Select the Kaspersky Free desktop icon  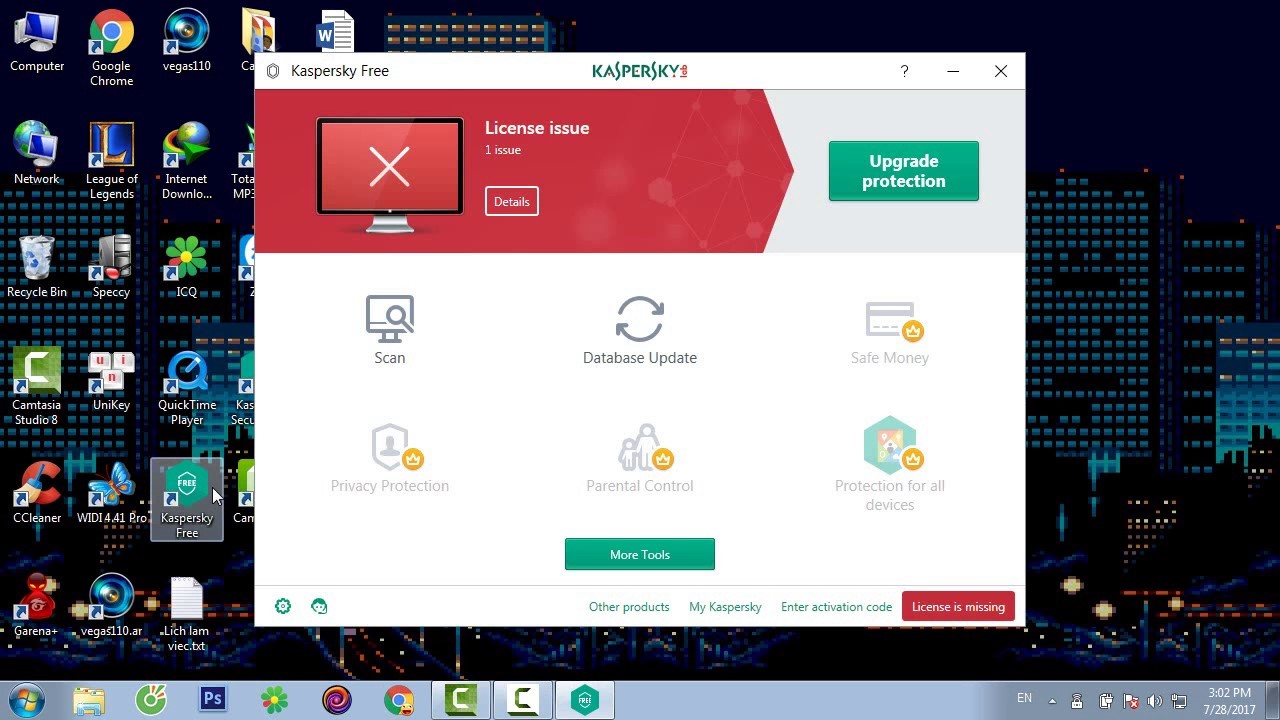(186, 500)
